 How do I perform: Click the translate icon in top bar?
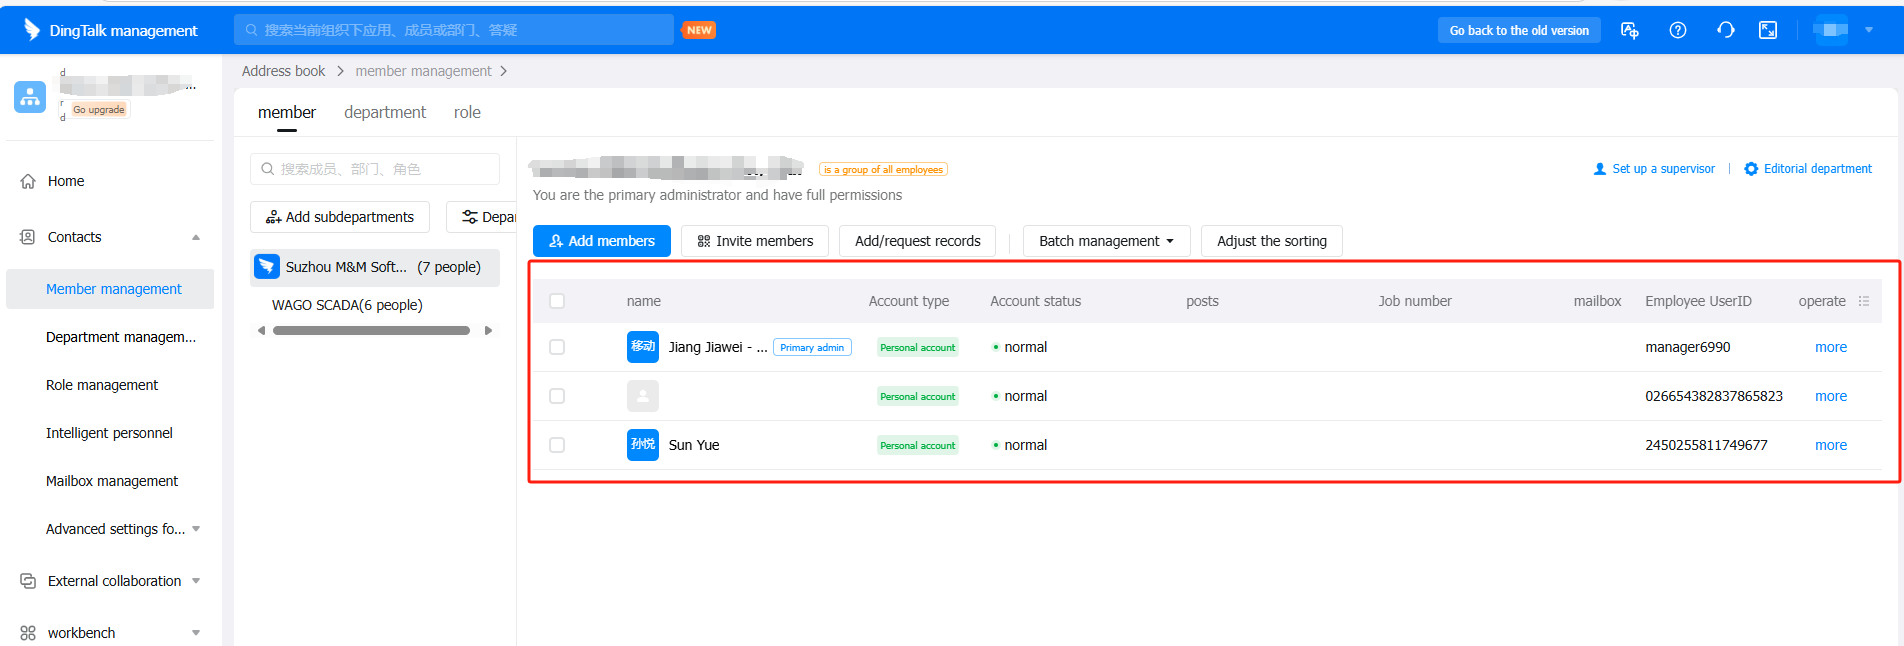[1630, 30]
